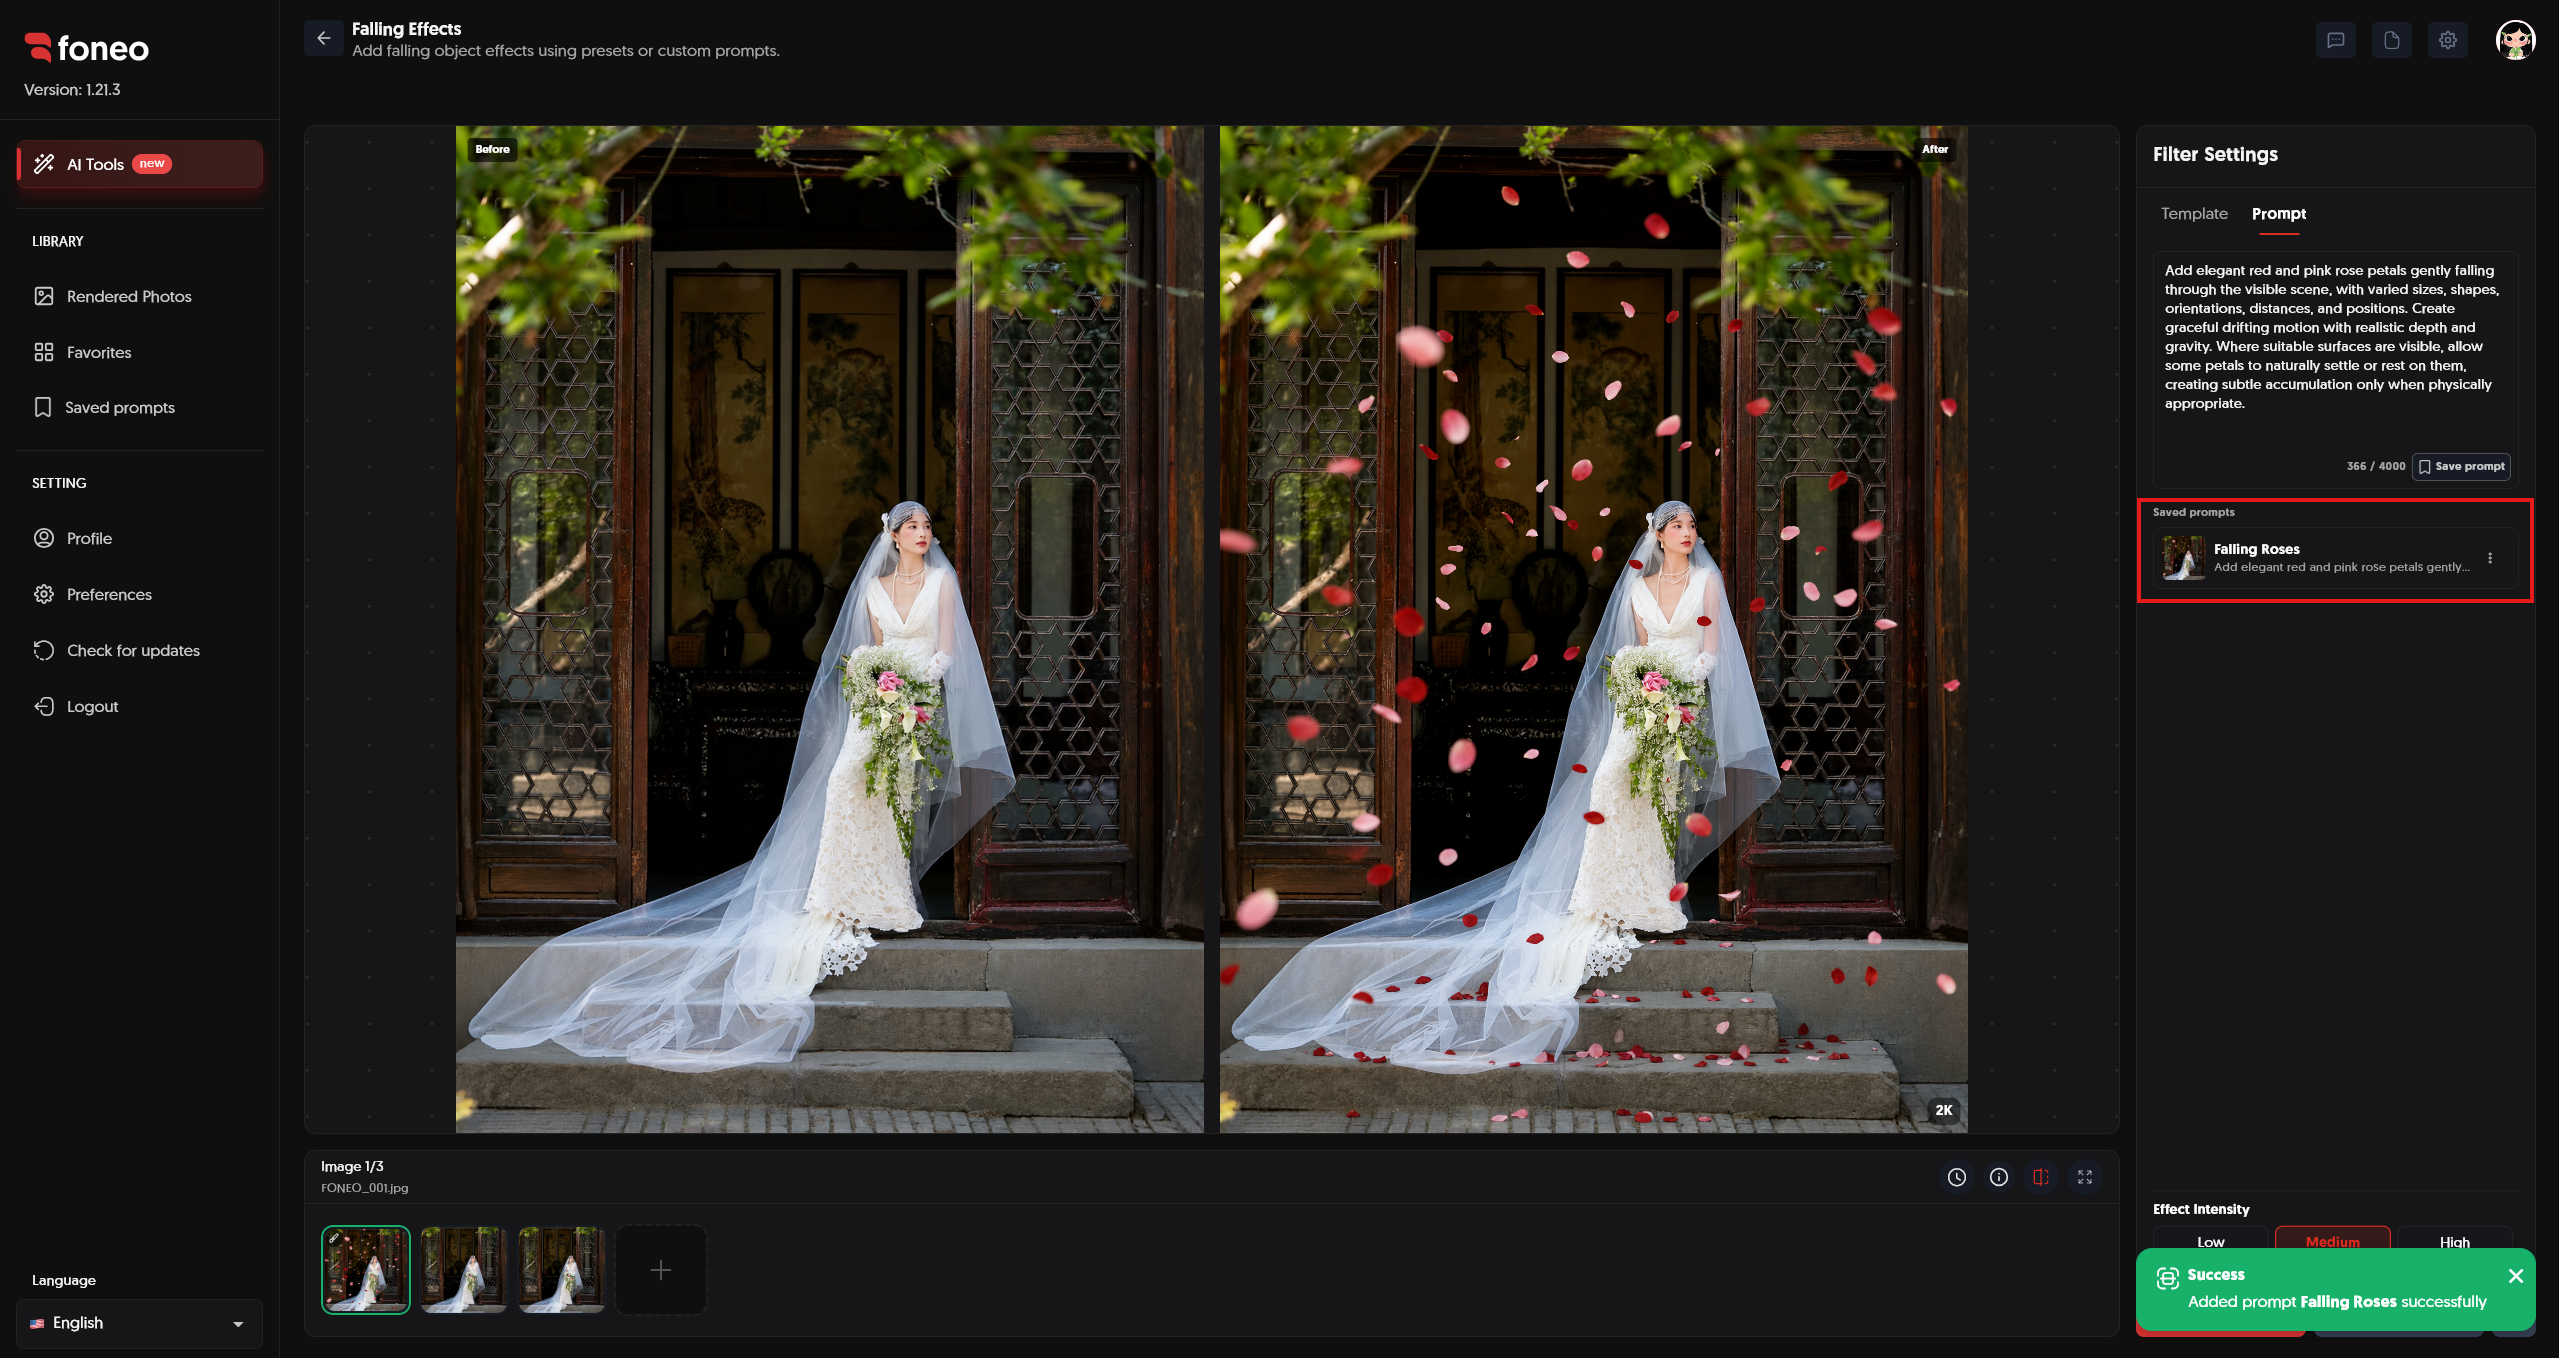Add a new image with plus tile

[x=660, y=1269]
